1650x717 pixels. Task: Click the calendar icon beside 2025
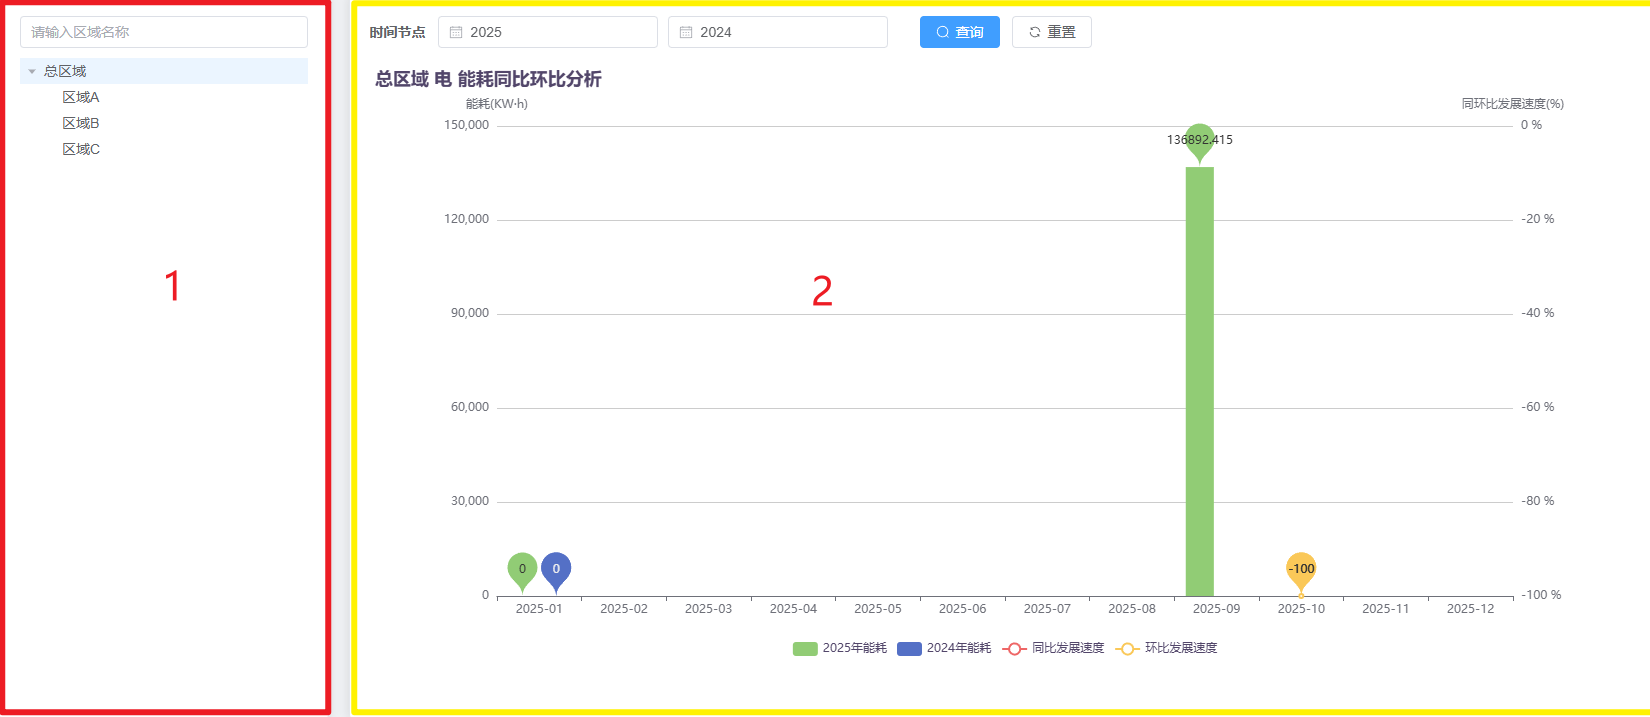456,32
